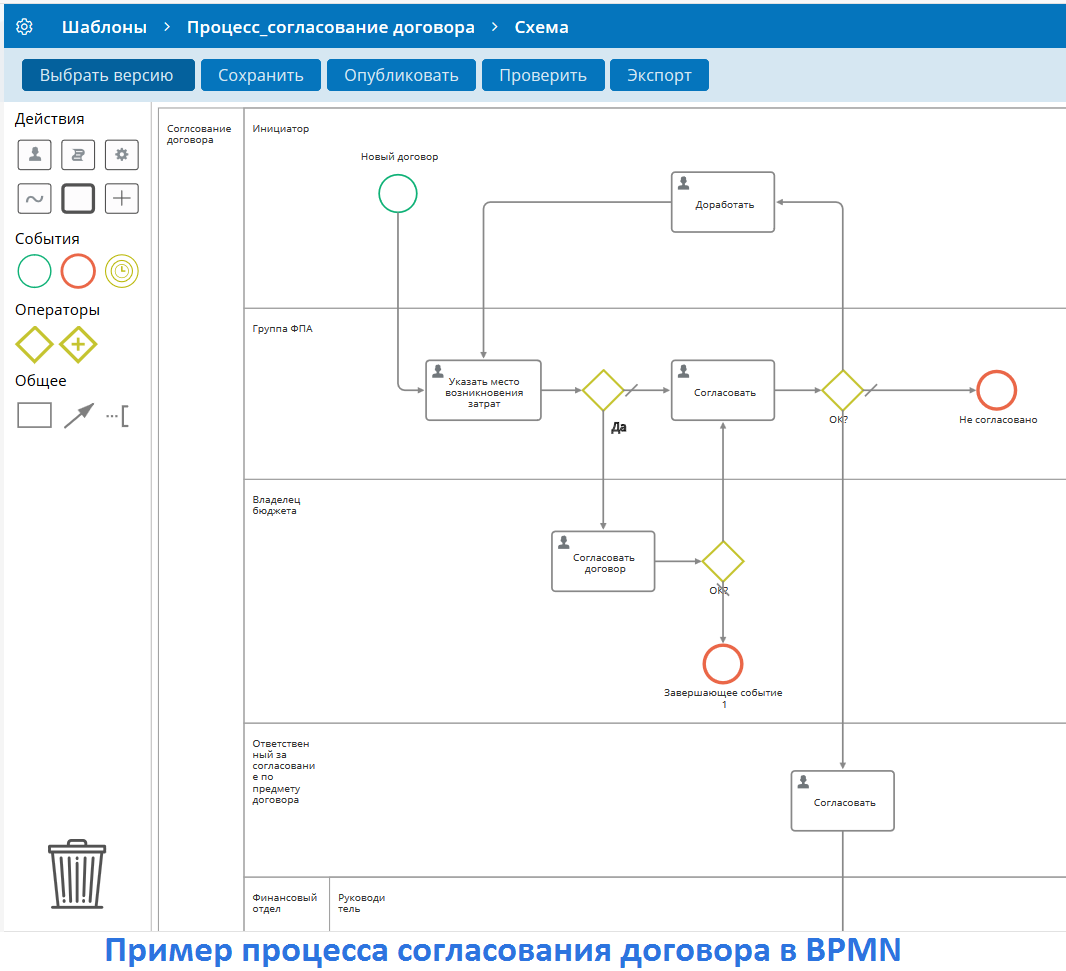Select the timer event icon under События
This screenshot has width=1066, height=971.
click(121, 271)
